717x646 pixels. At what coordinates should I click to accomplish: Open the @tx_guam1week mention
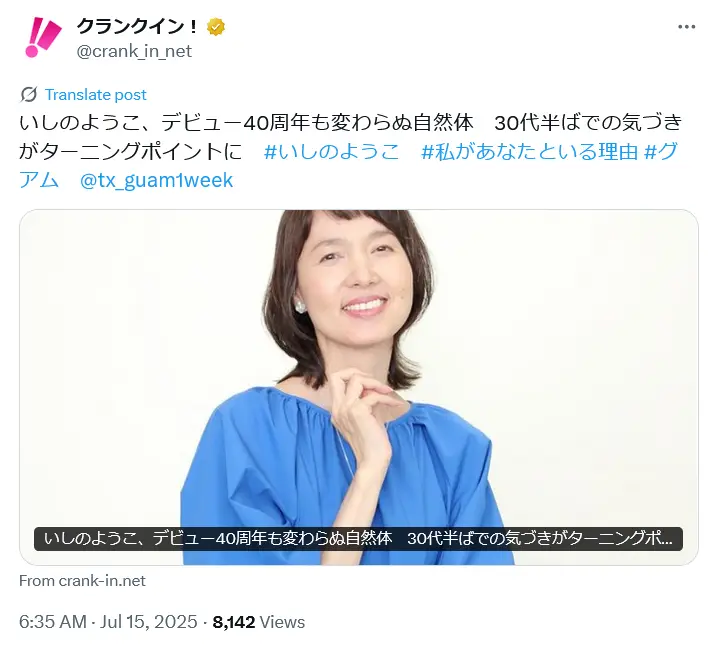coord(156,180)
